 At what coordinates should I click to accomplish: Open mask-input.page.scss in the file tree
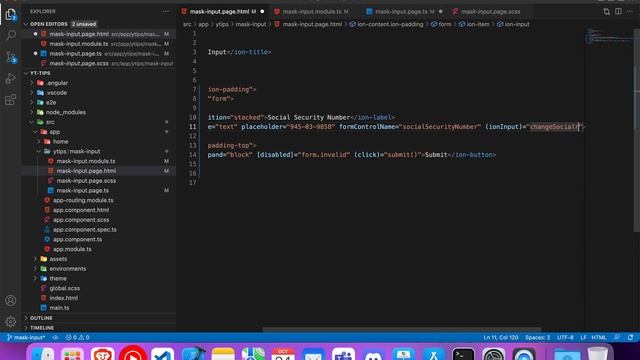[x=86, y=181]
